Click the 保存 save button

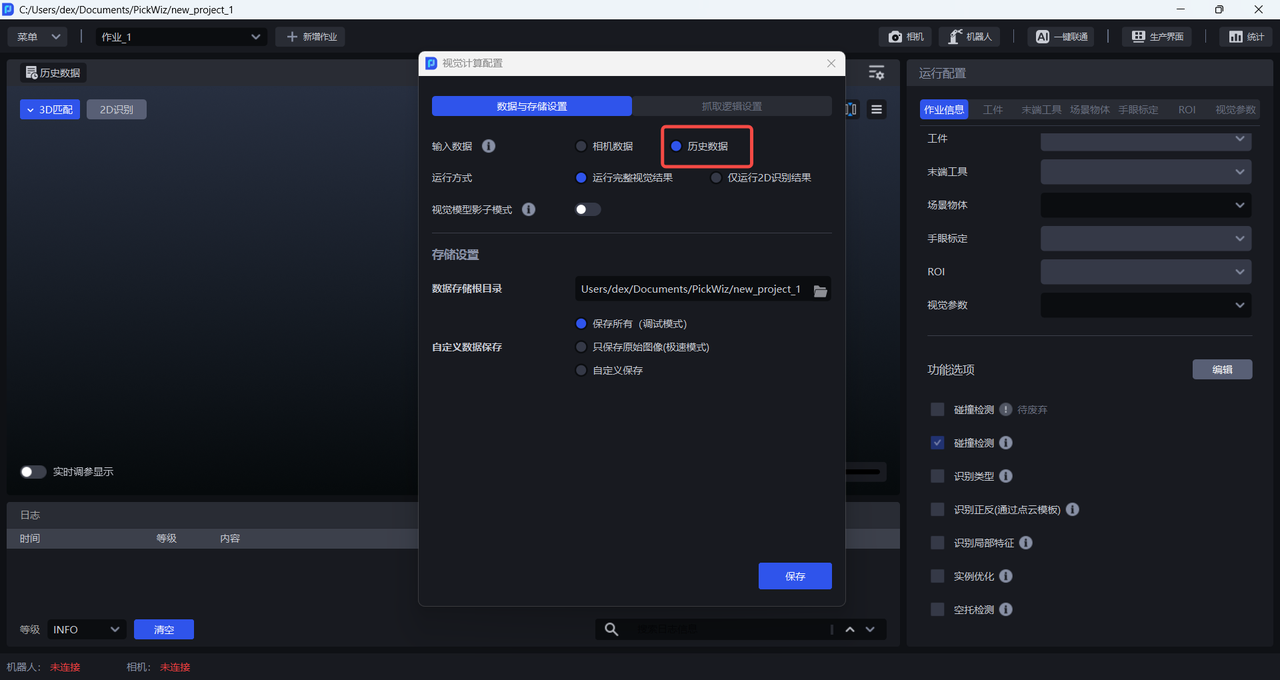pyautogui.click(x=795, y=576)
